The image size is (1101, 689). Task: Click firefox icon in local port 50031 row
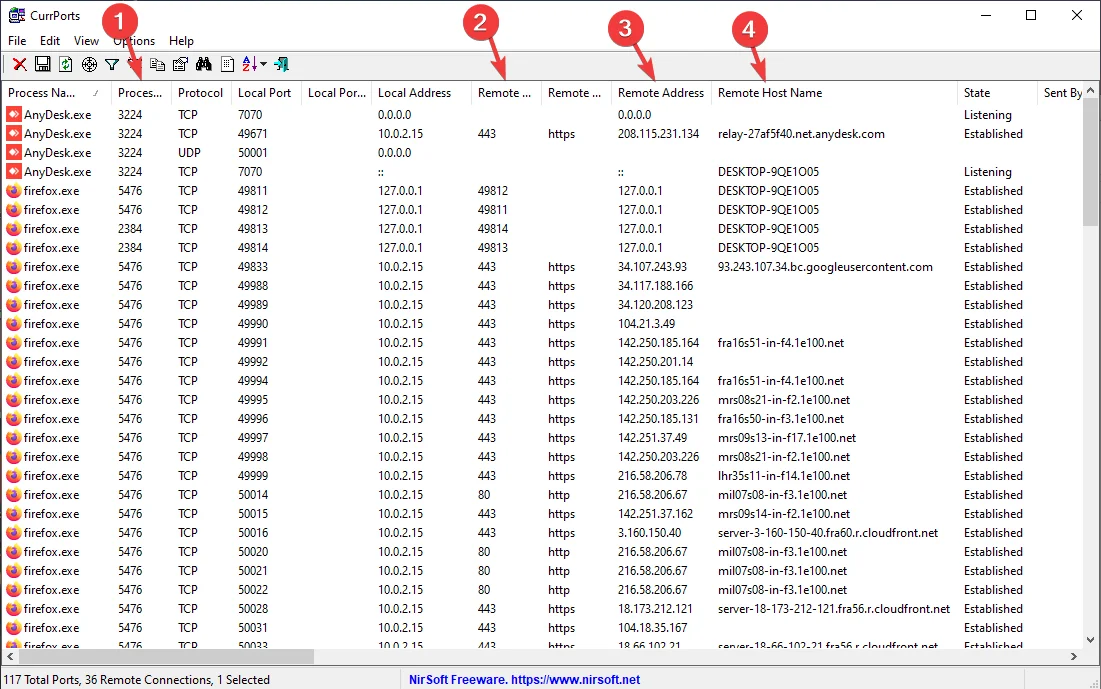[x=13, y=628]
